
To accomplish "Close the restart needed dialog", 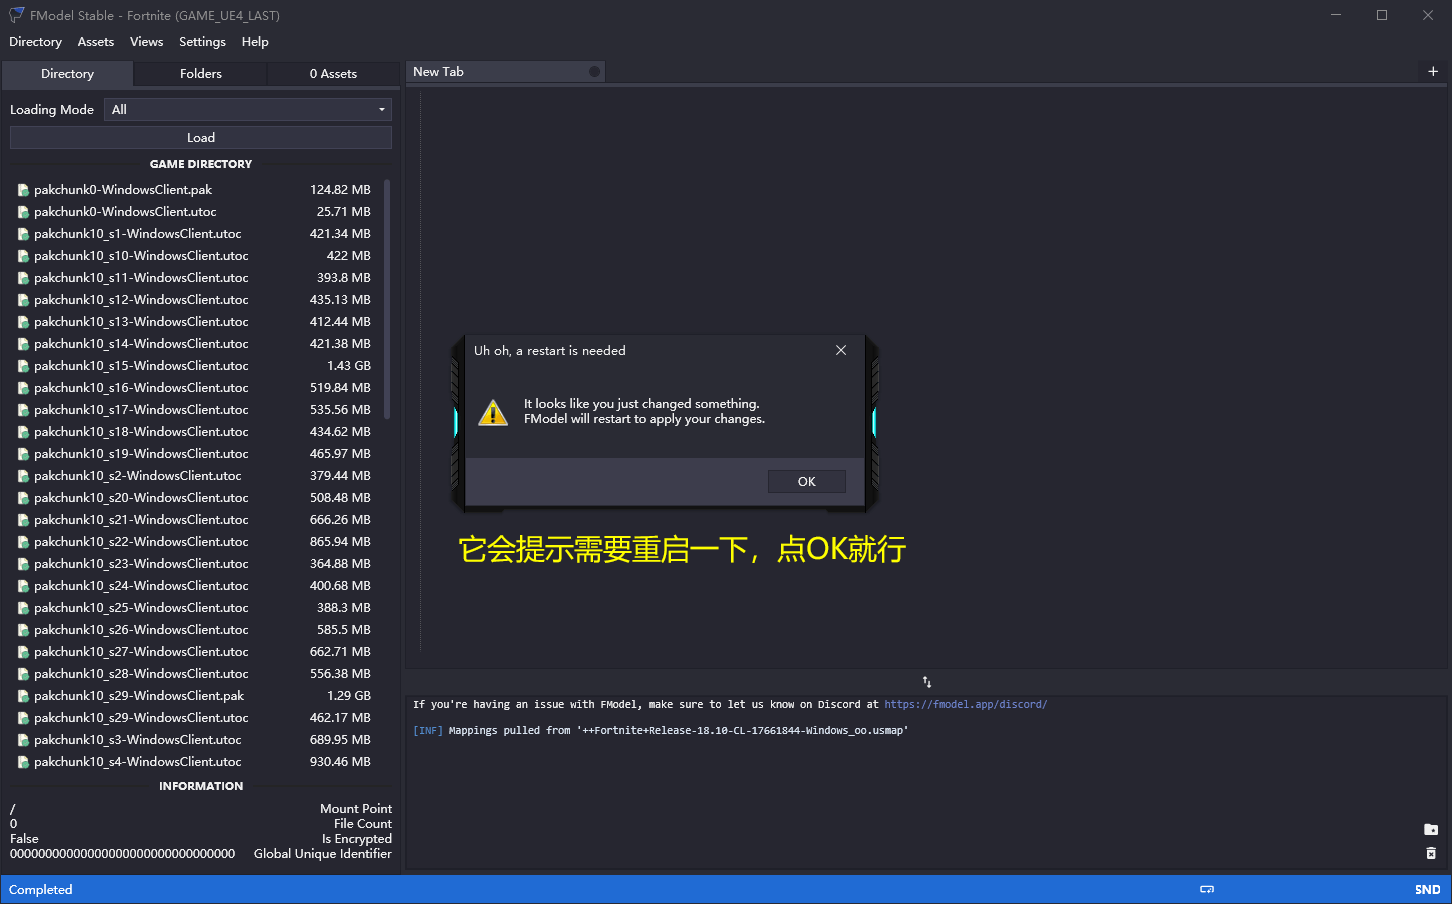I will tap(841, 350).
